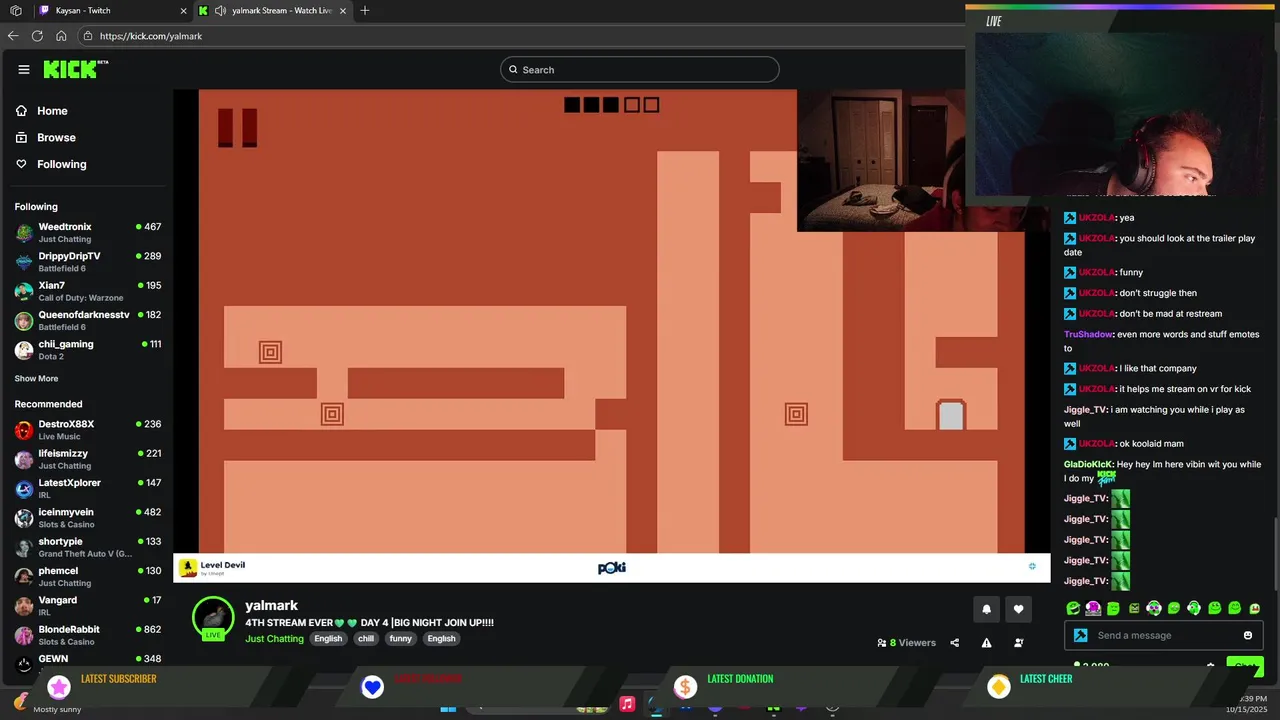Open the browser workspaces icon
Screen dimensions: 1280x720
tap(15, 11)
